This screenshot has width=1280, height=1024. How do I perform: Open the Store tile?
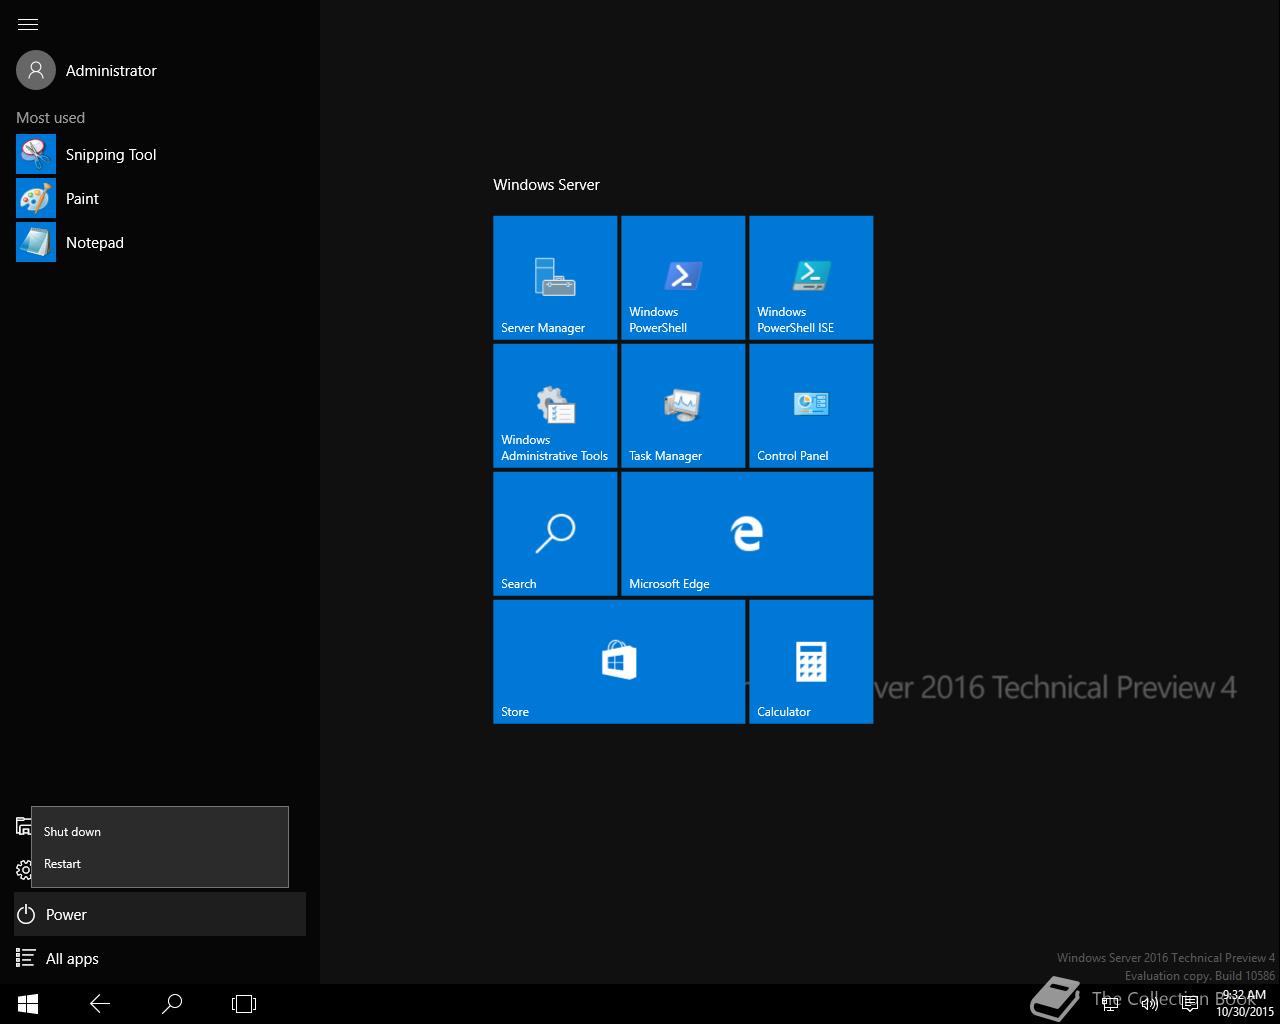[x=619, y=662]
